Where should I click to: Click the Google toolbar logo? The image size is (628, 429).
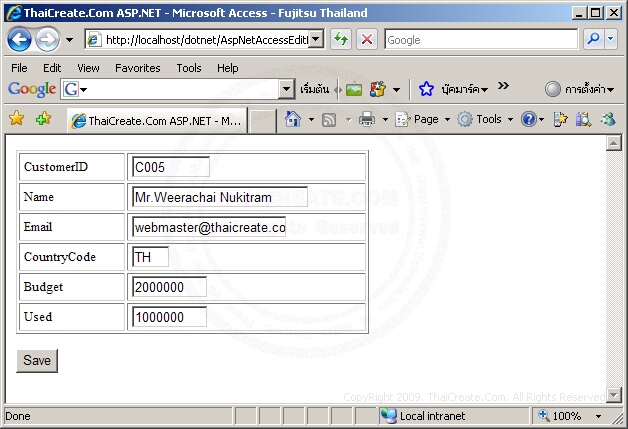[32, 89]
